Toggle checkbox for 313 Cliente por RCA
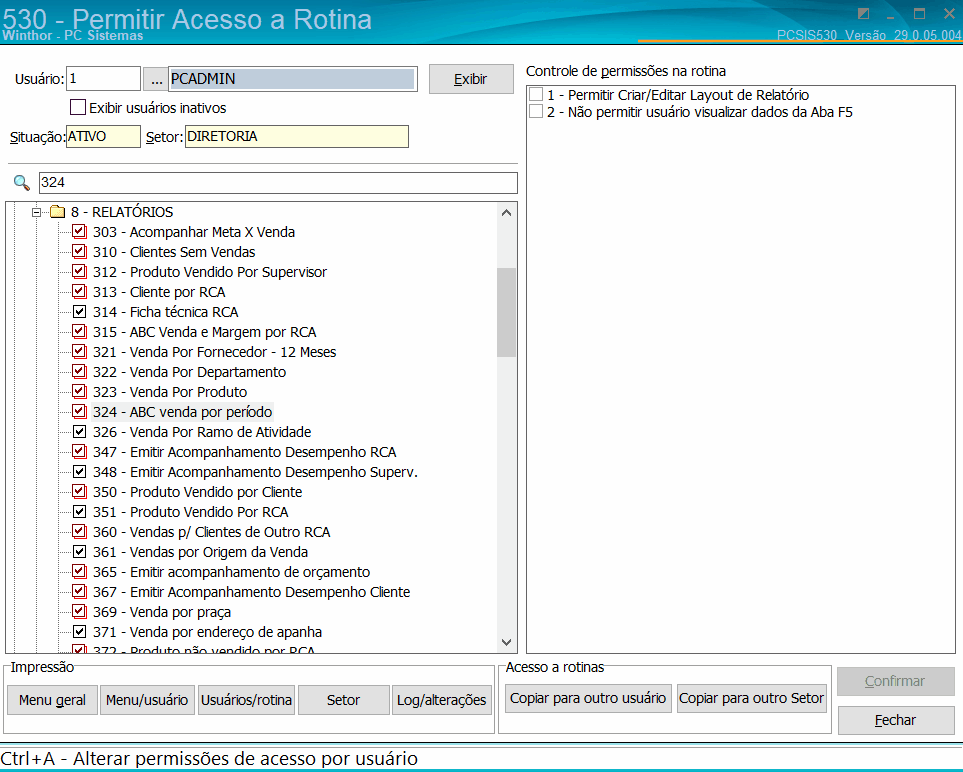 click(x=79, y=292)
